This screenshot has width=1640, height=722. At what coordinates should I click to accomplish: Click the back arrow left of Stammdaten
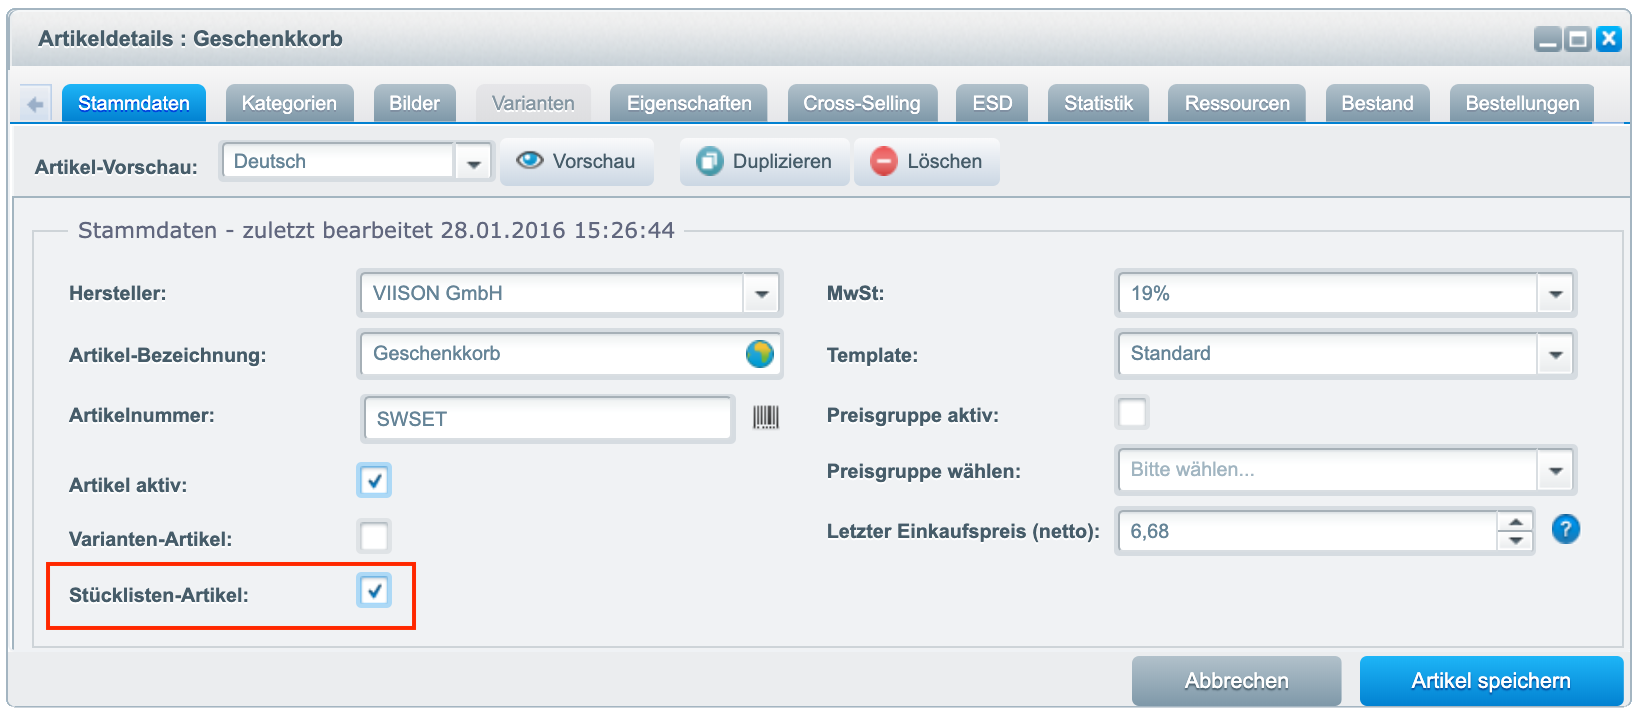pos(36,104)
